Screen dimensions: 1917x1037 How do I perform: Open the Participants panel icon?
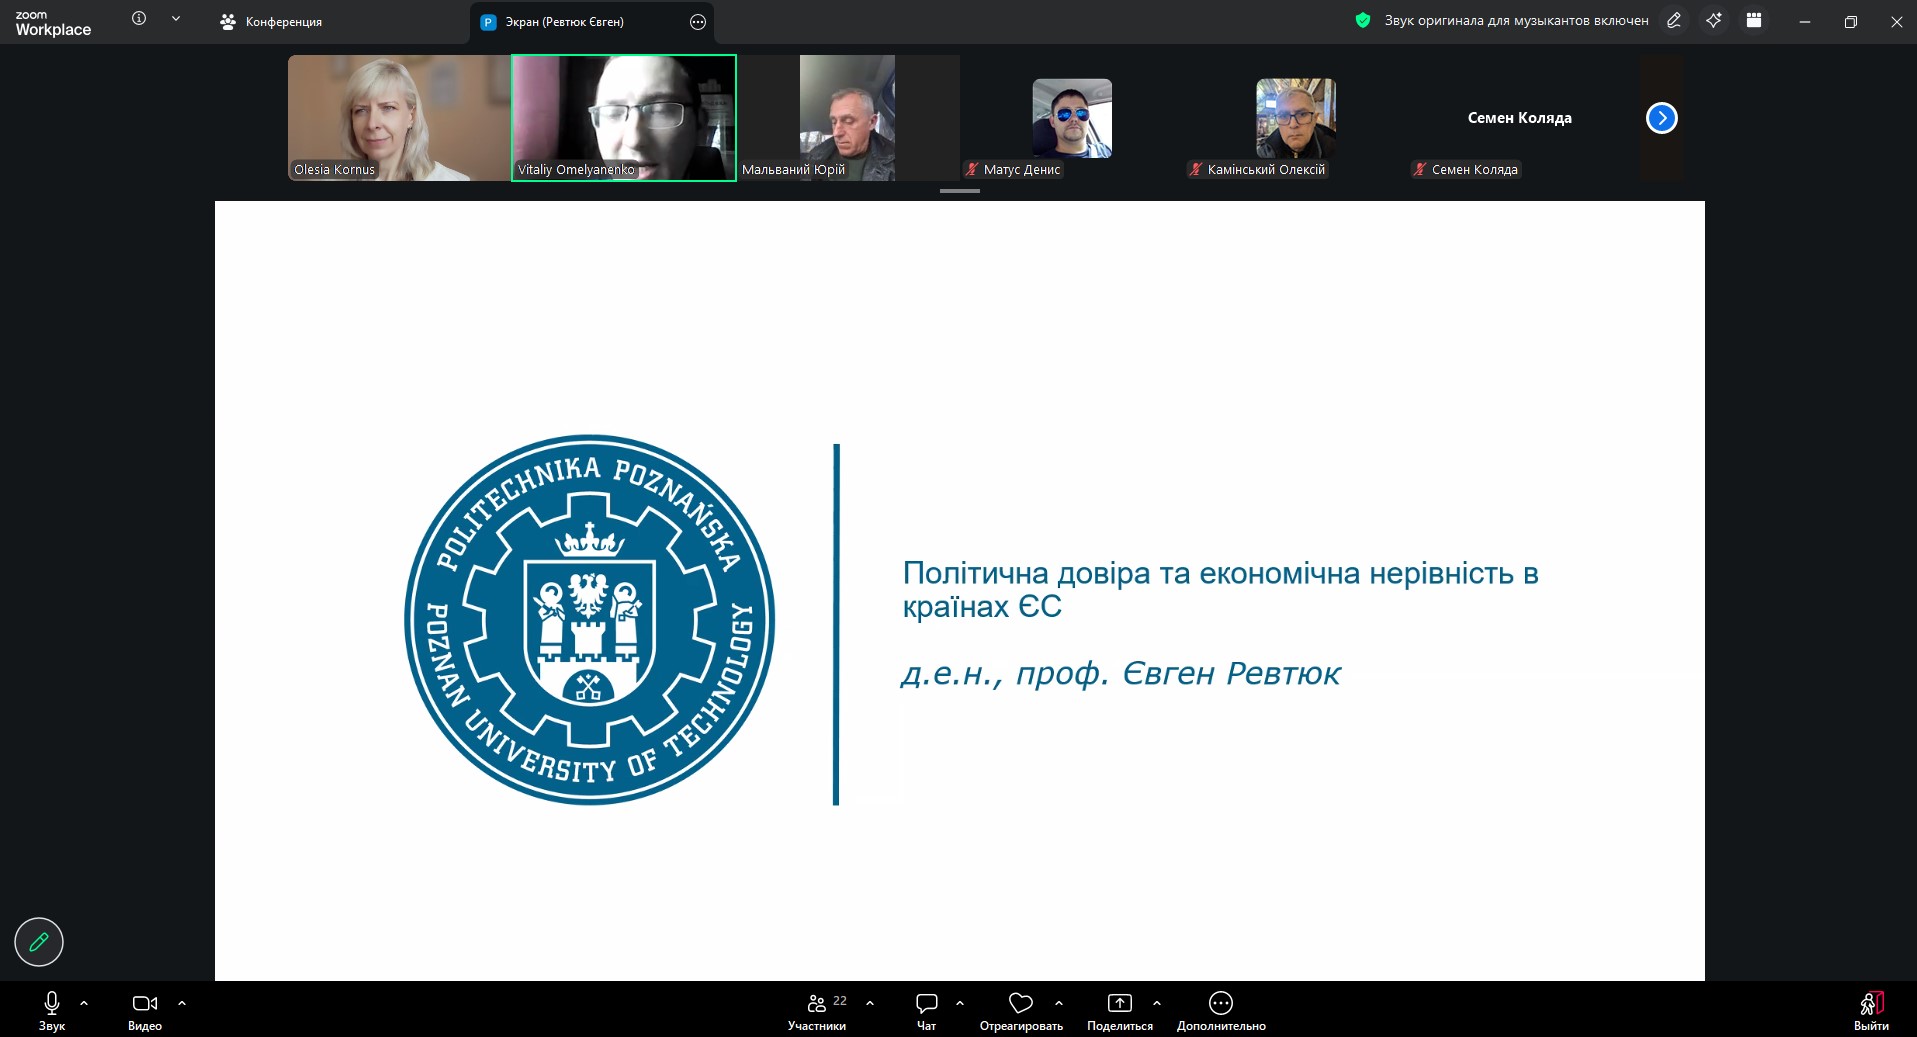[817, 1003]
